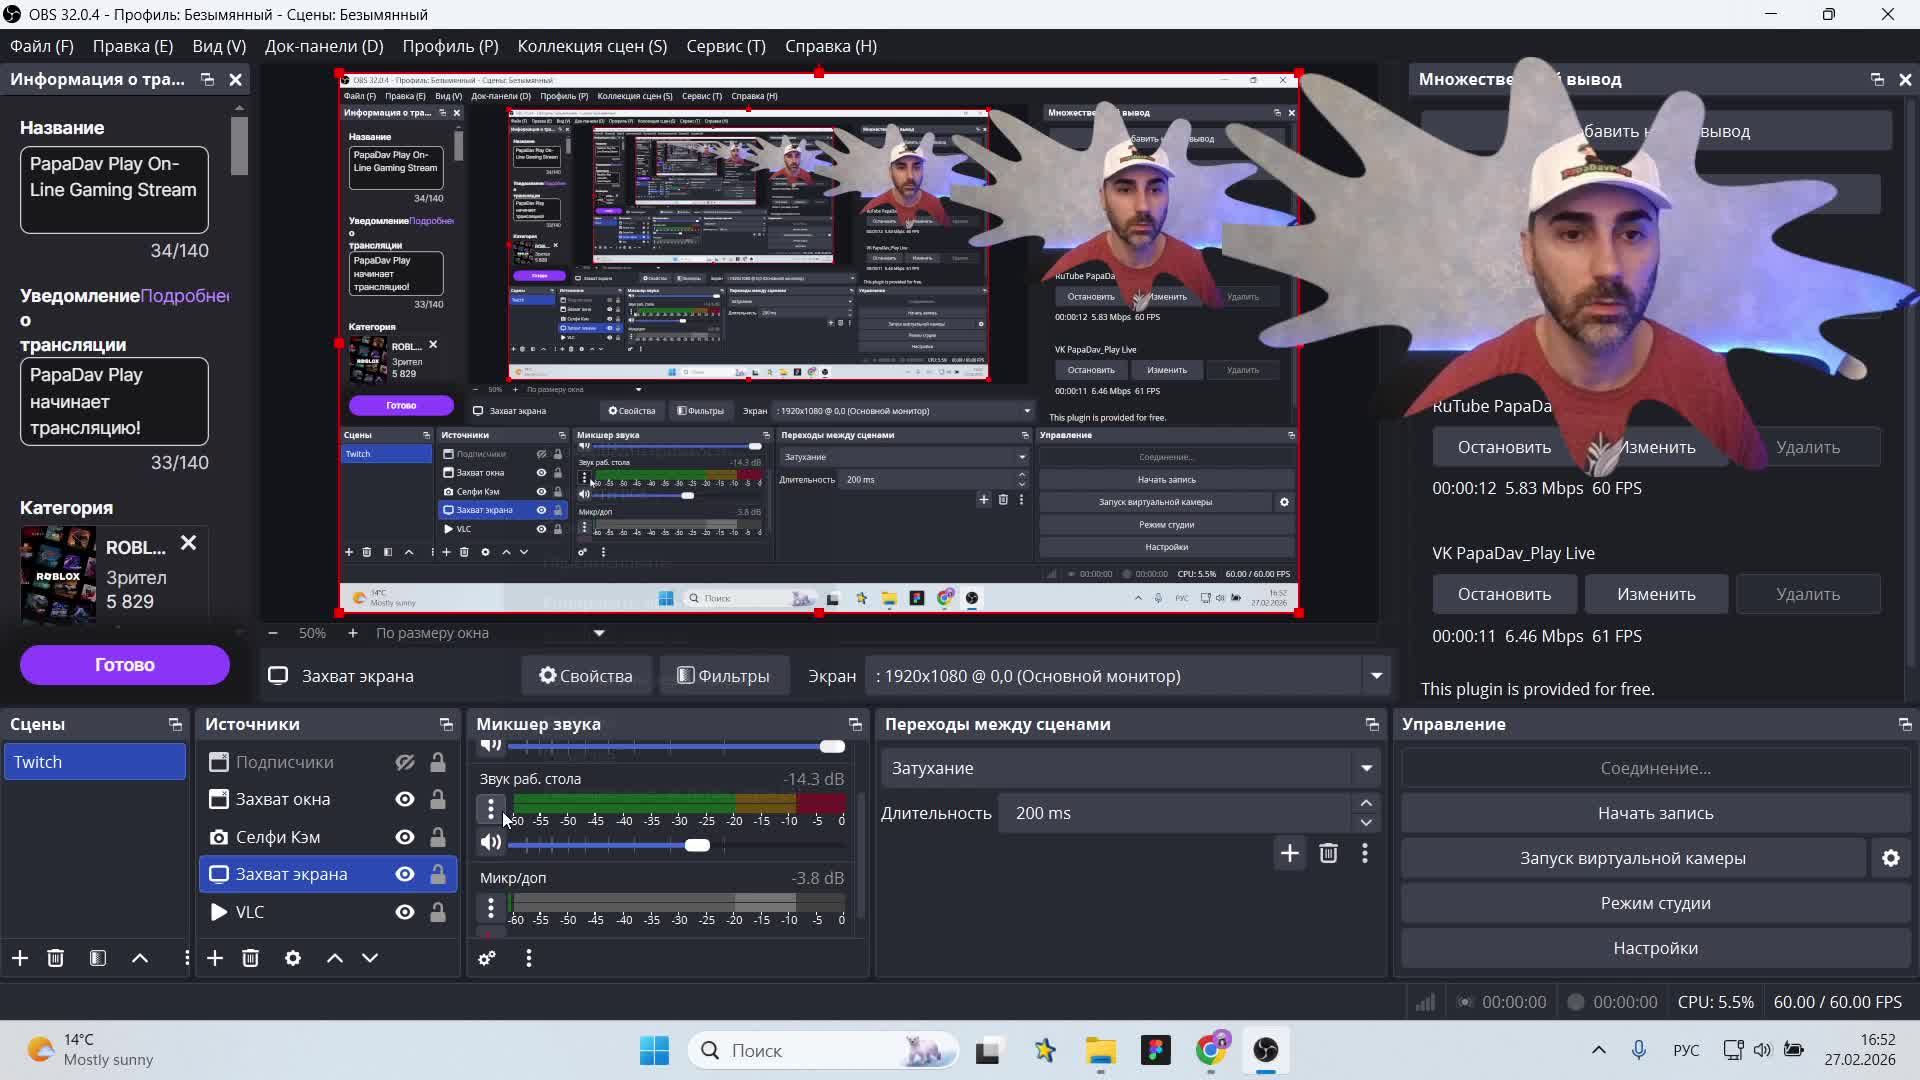Image resolution: width=1920 pixels, height=1080 pixels.
Task: Unlock the VLC source lock
Action: tap(438, 912)
